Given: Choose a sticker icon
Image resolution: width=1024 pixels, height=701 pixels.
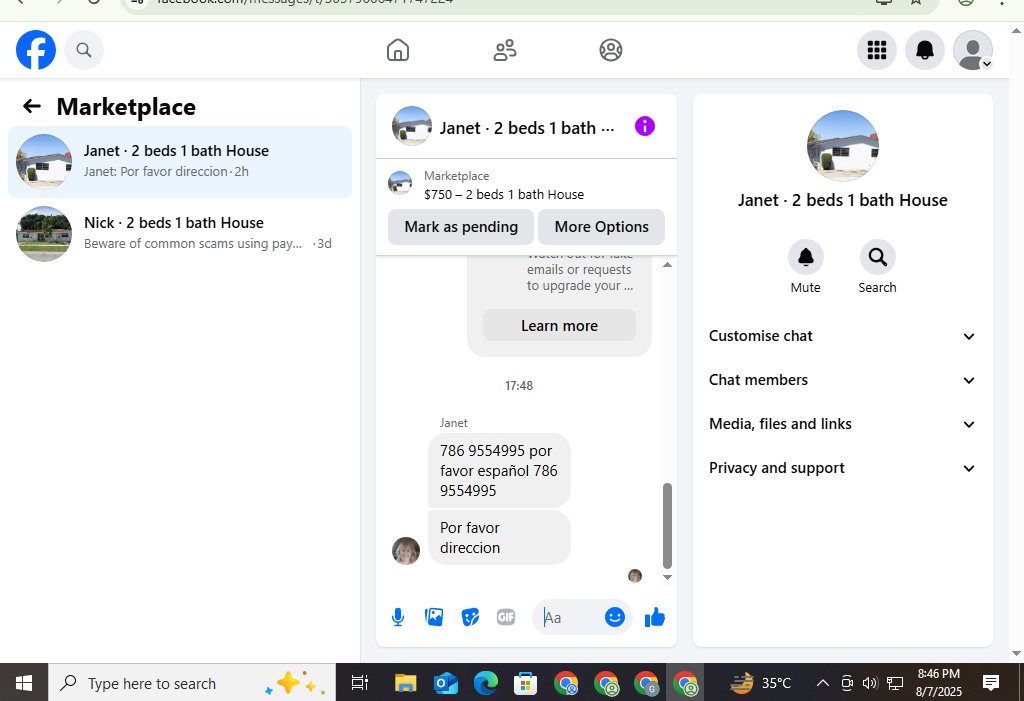Looking at the screenshot, I should pyautogui.click(x=470, y=617).
